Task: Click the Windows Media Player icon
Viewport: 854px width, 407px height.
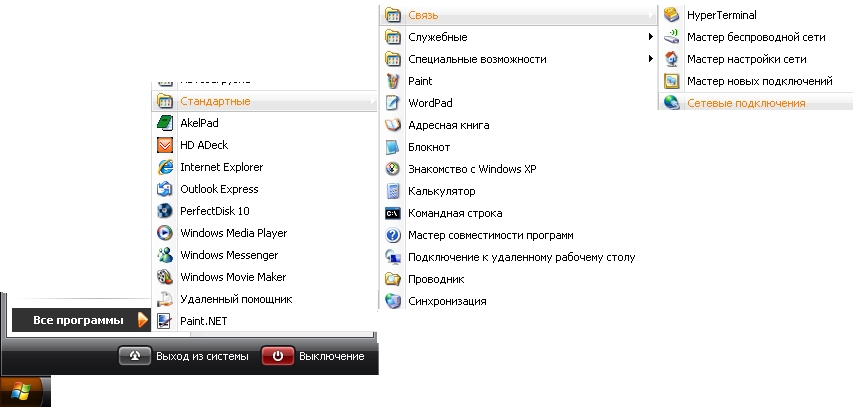Action: (165, 233)
